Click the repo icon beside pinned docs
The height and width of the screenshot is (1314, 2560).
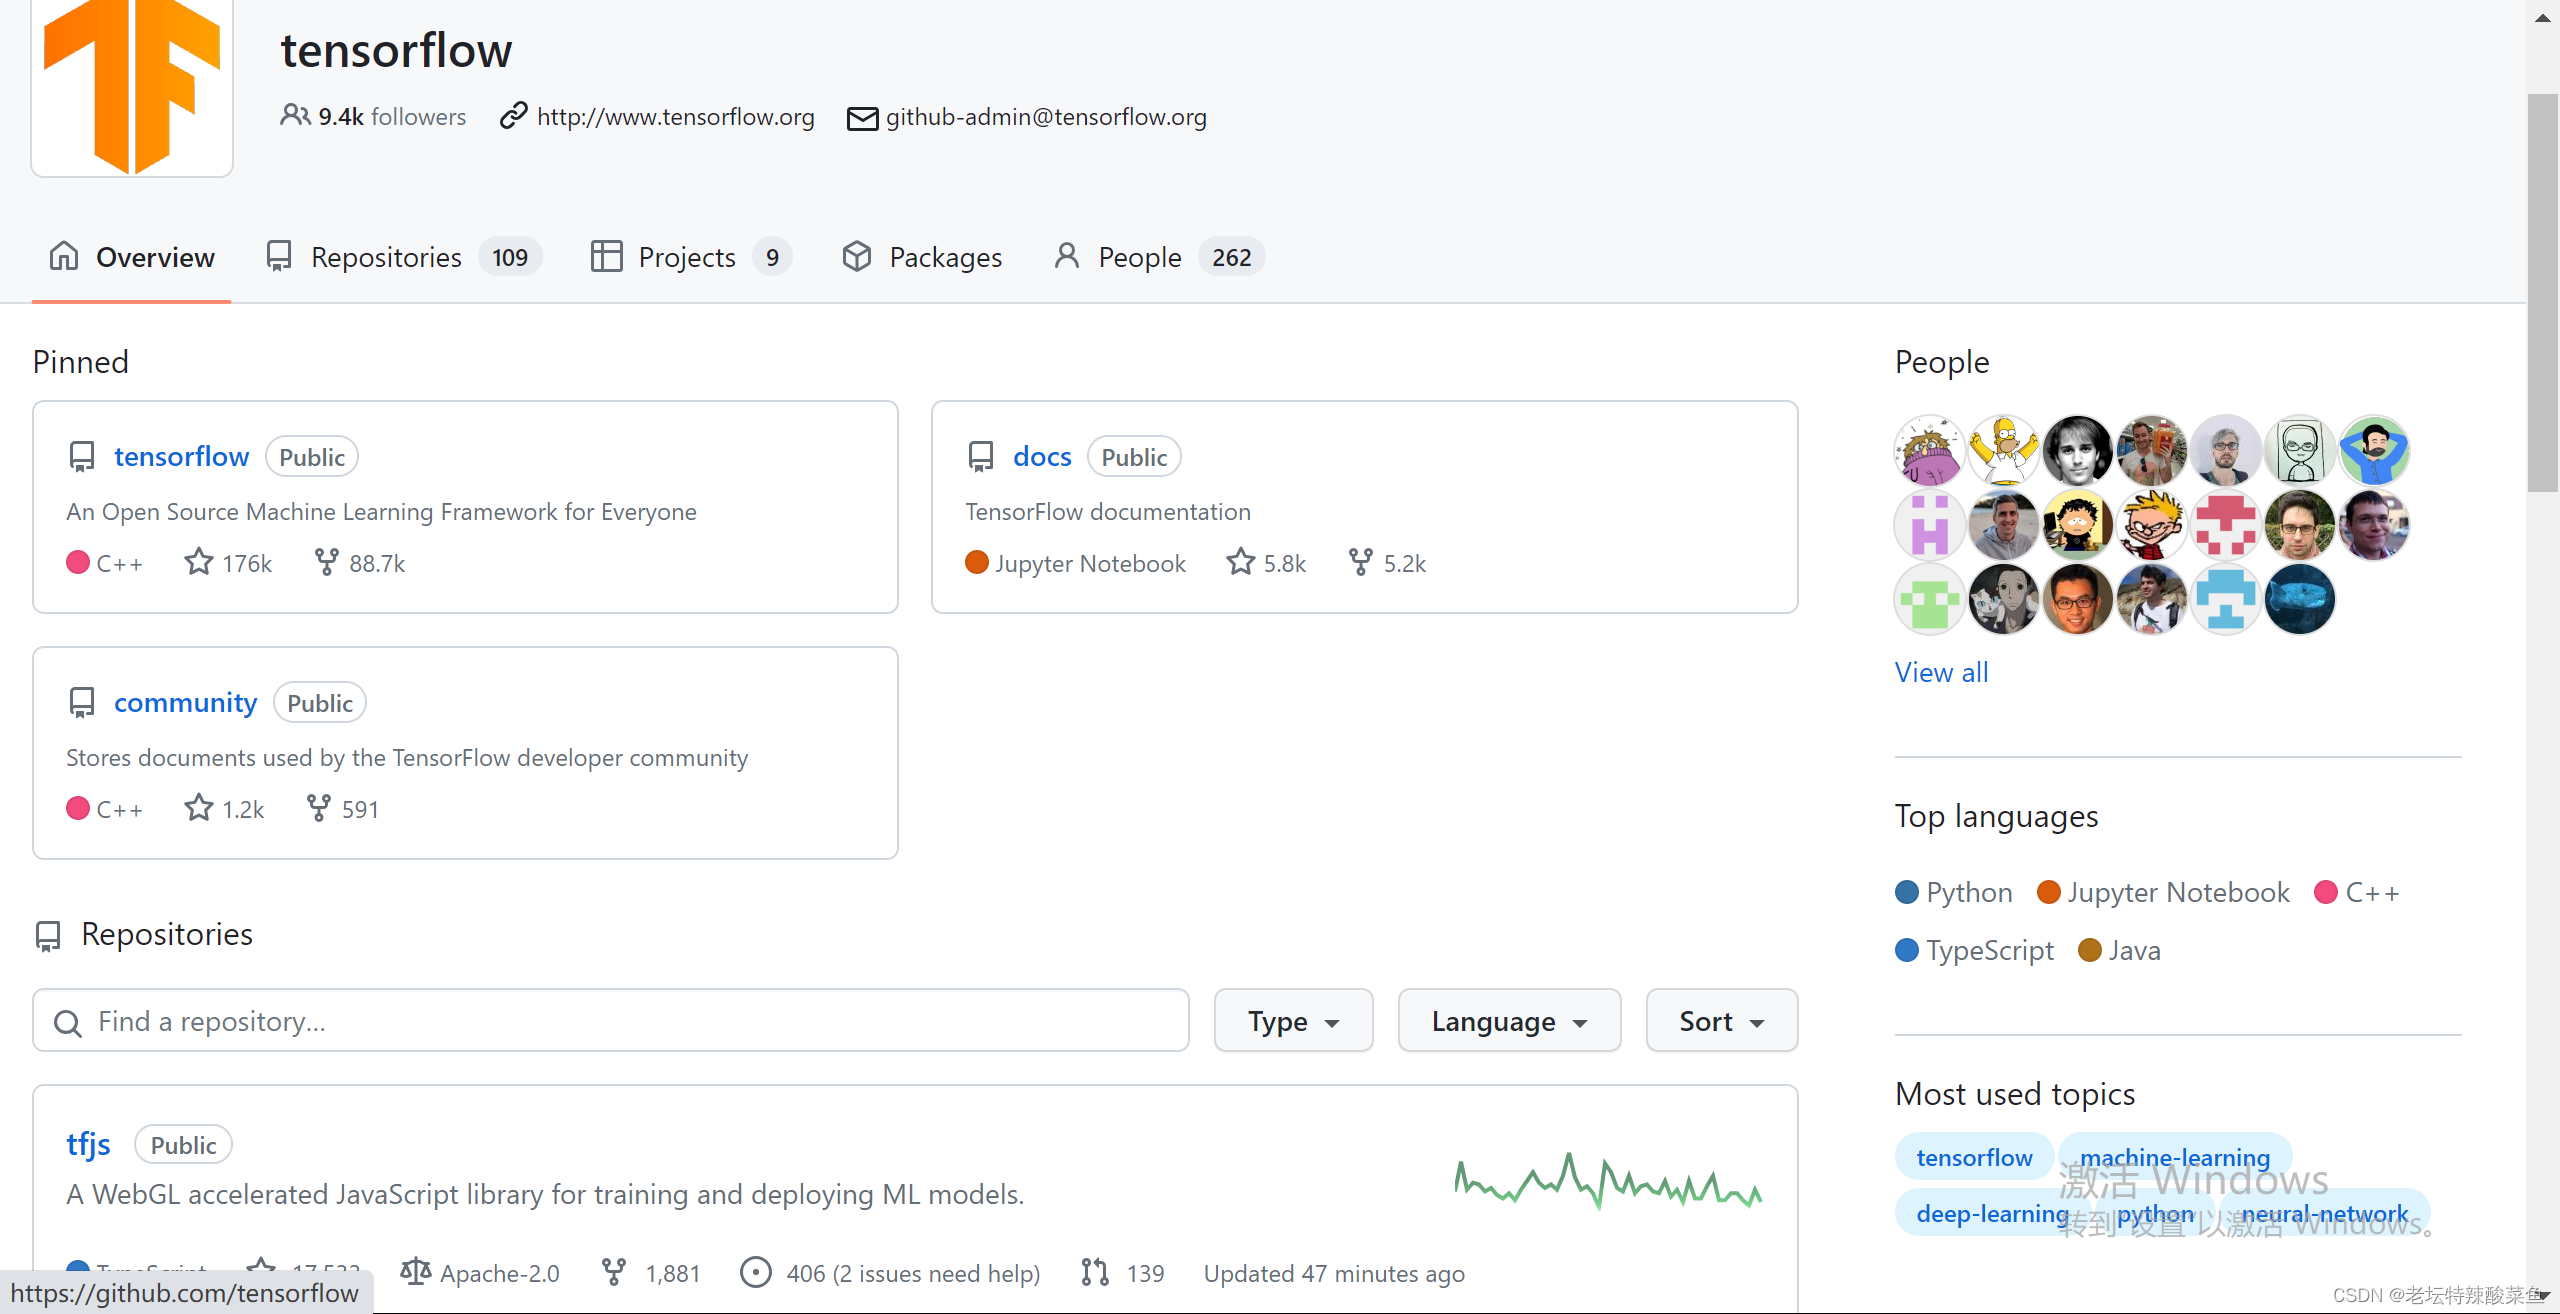coord(981,457)
